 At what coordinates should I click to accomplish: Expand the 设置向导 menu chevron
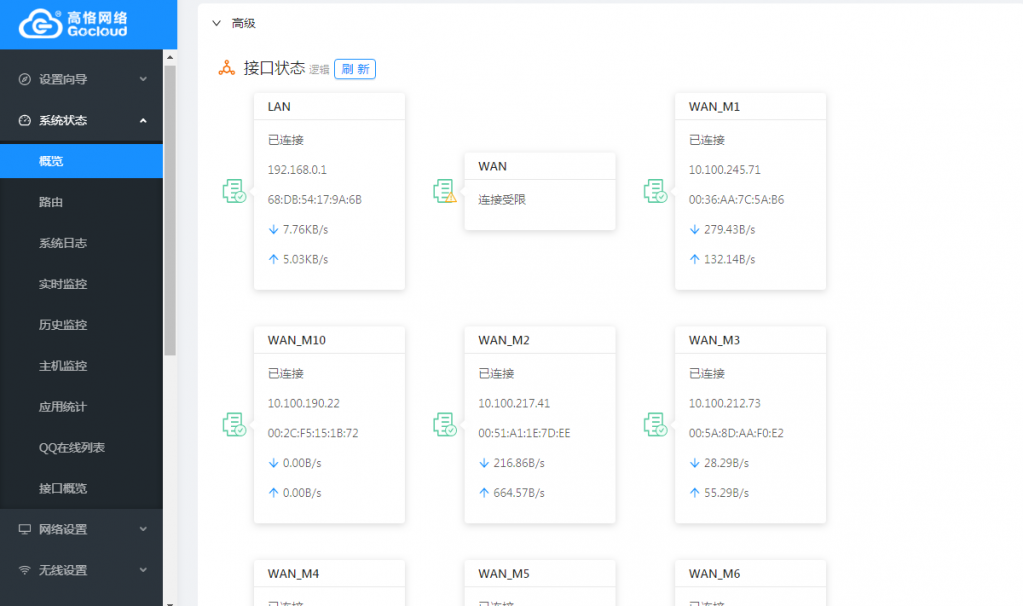pyautogui.click(x=143, y=79)
